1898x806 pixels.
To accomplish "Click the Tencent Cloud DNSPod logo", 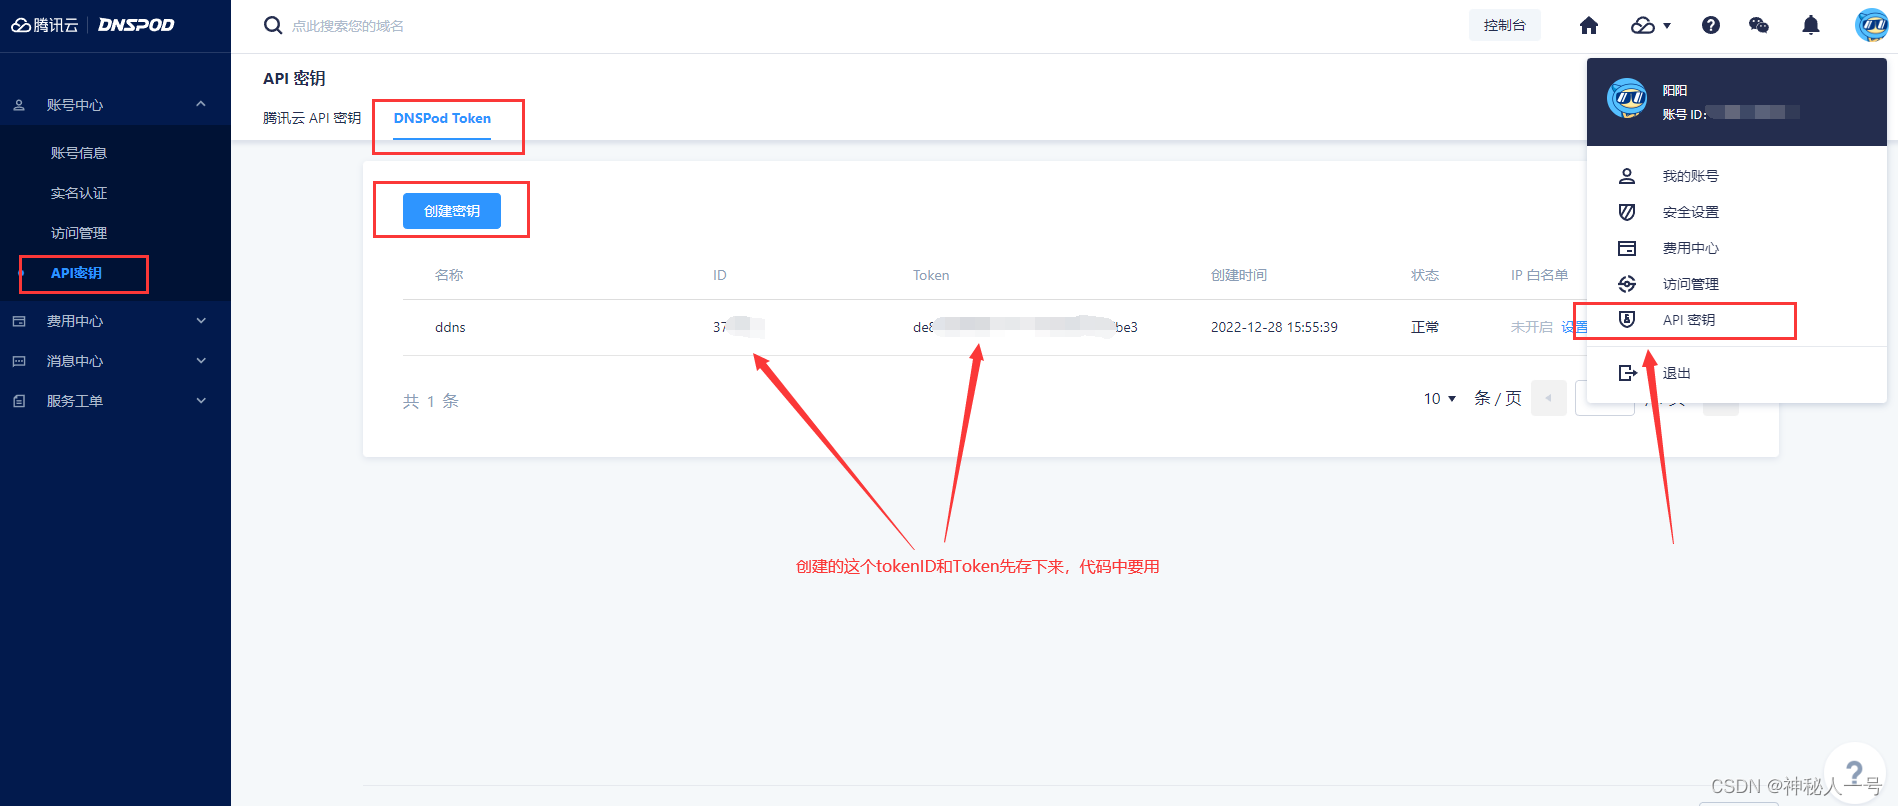I will (x=93, y=25).
